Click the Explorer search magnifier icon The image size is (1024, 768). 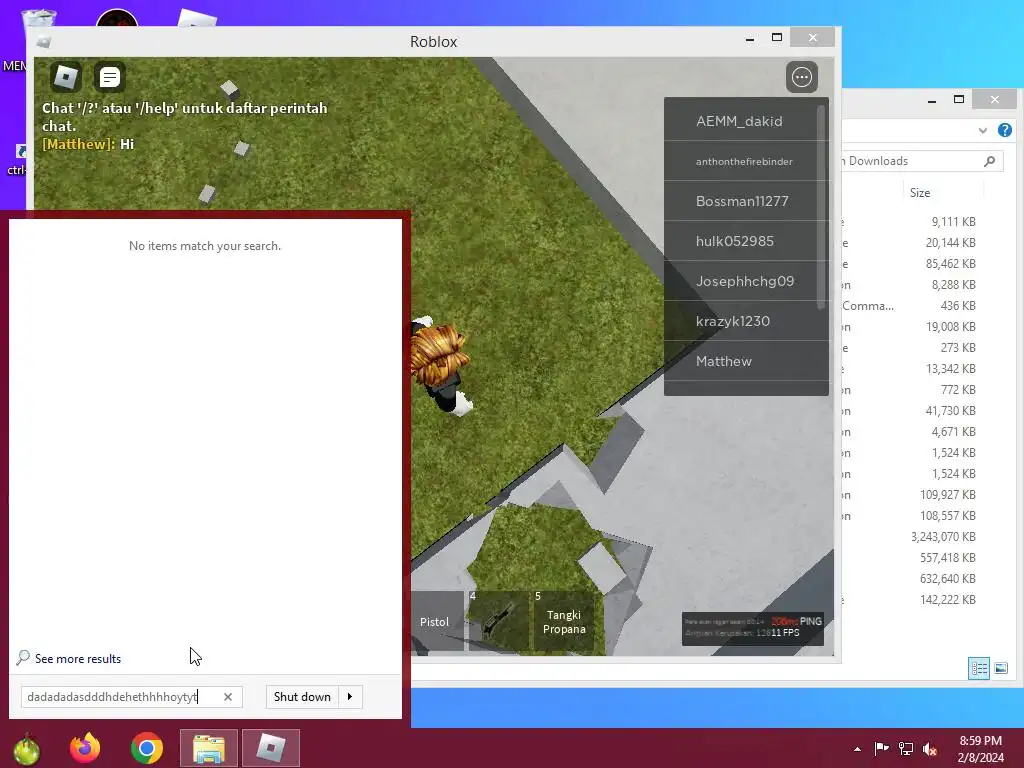990,161
